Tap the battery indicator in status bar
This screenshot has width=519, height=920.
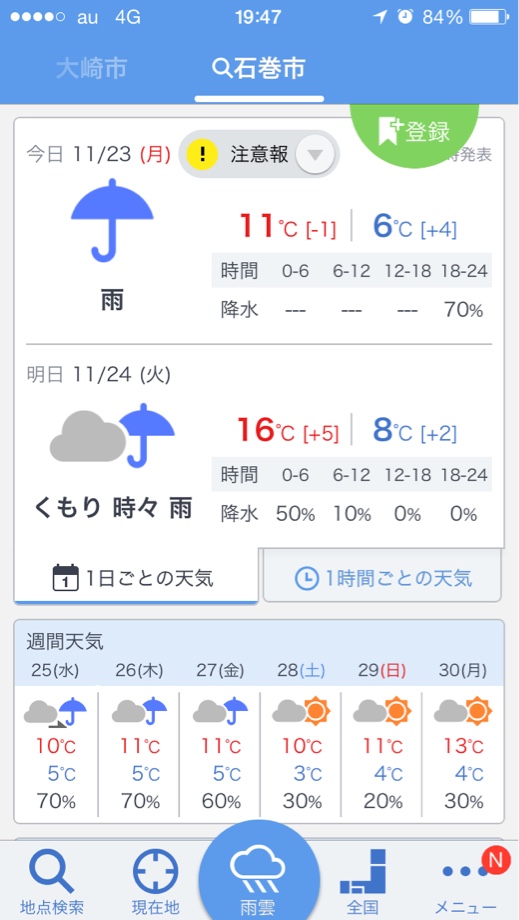[x=488, y=18]
